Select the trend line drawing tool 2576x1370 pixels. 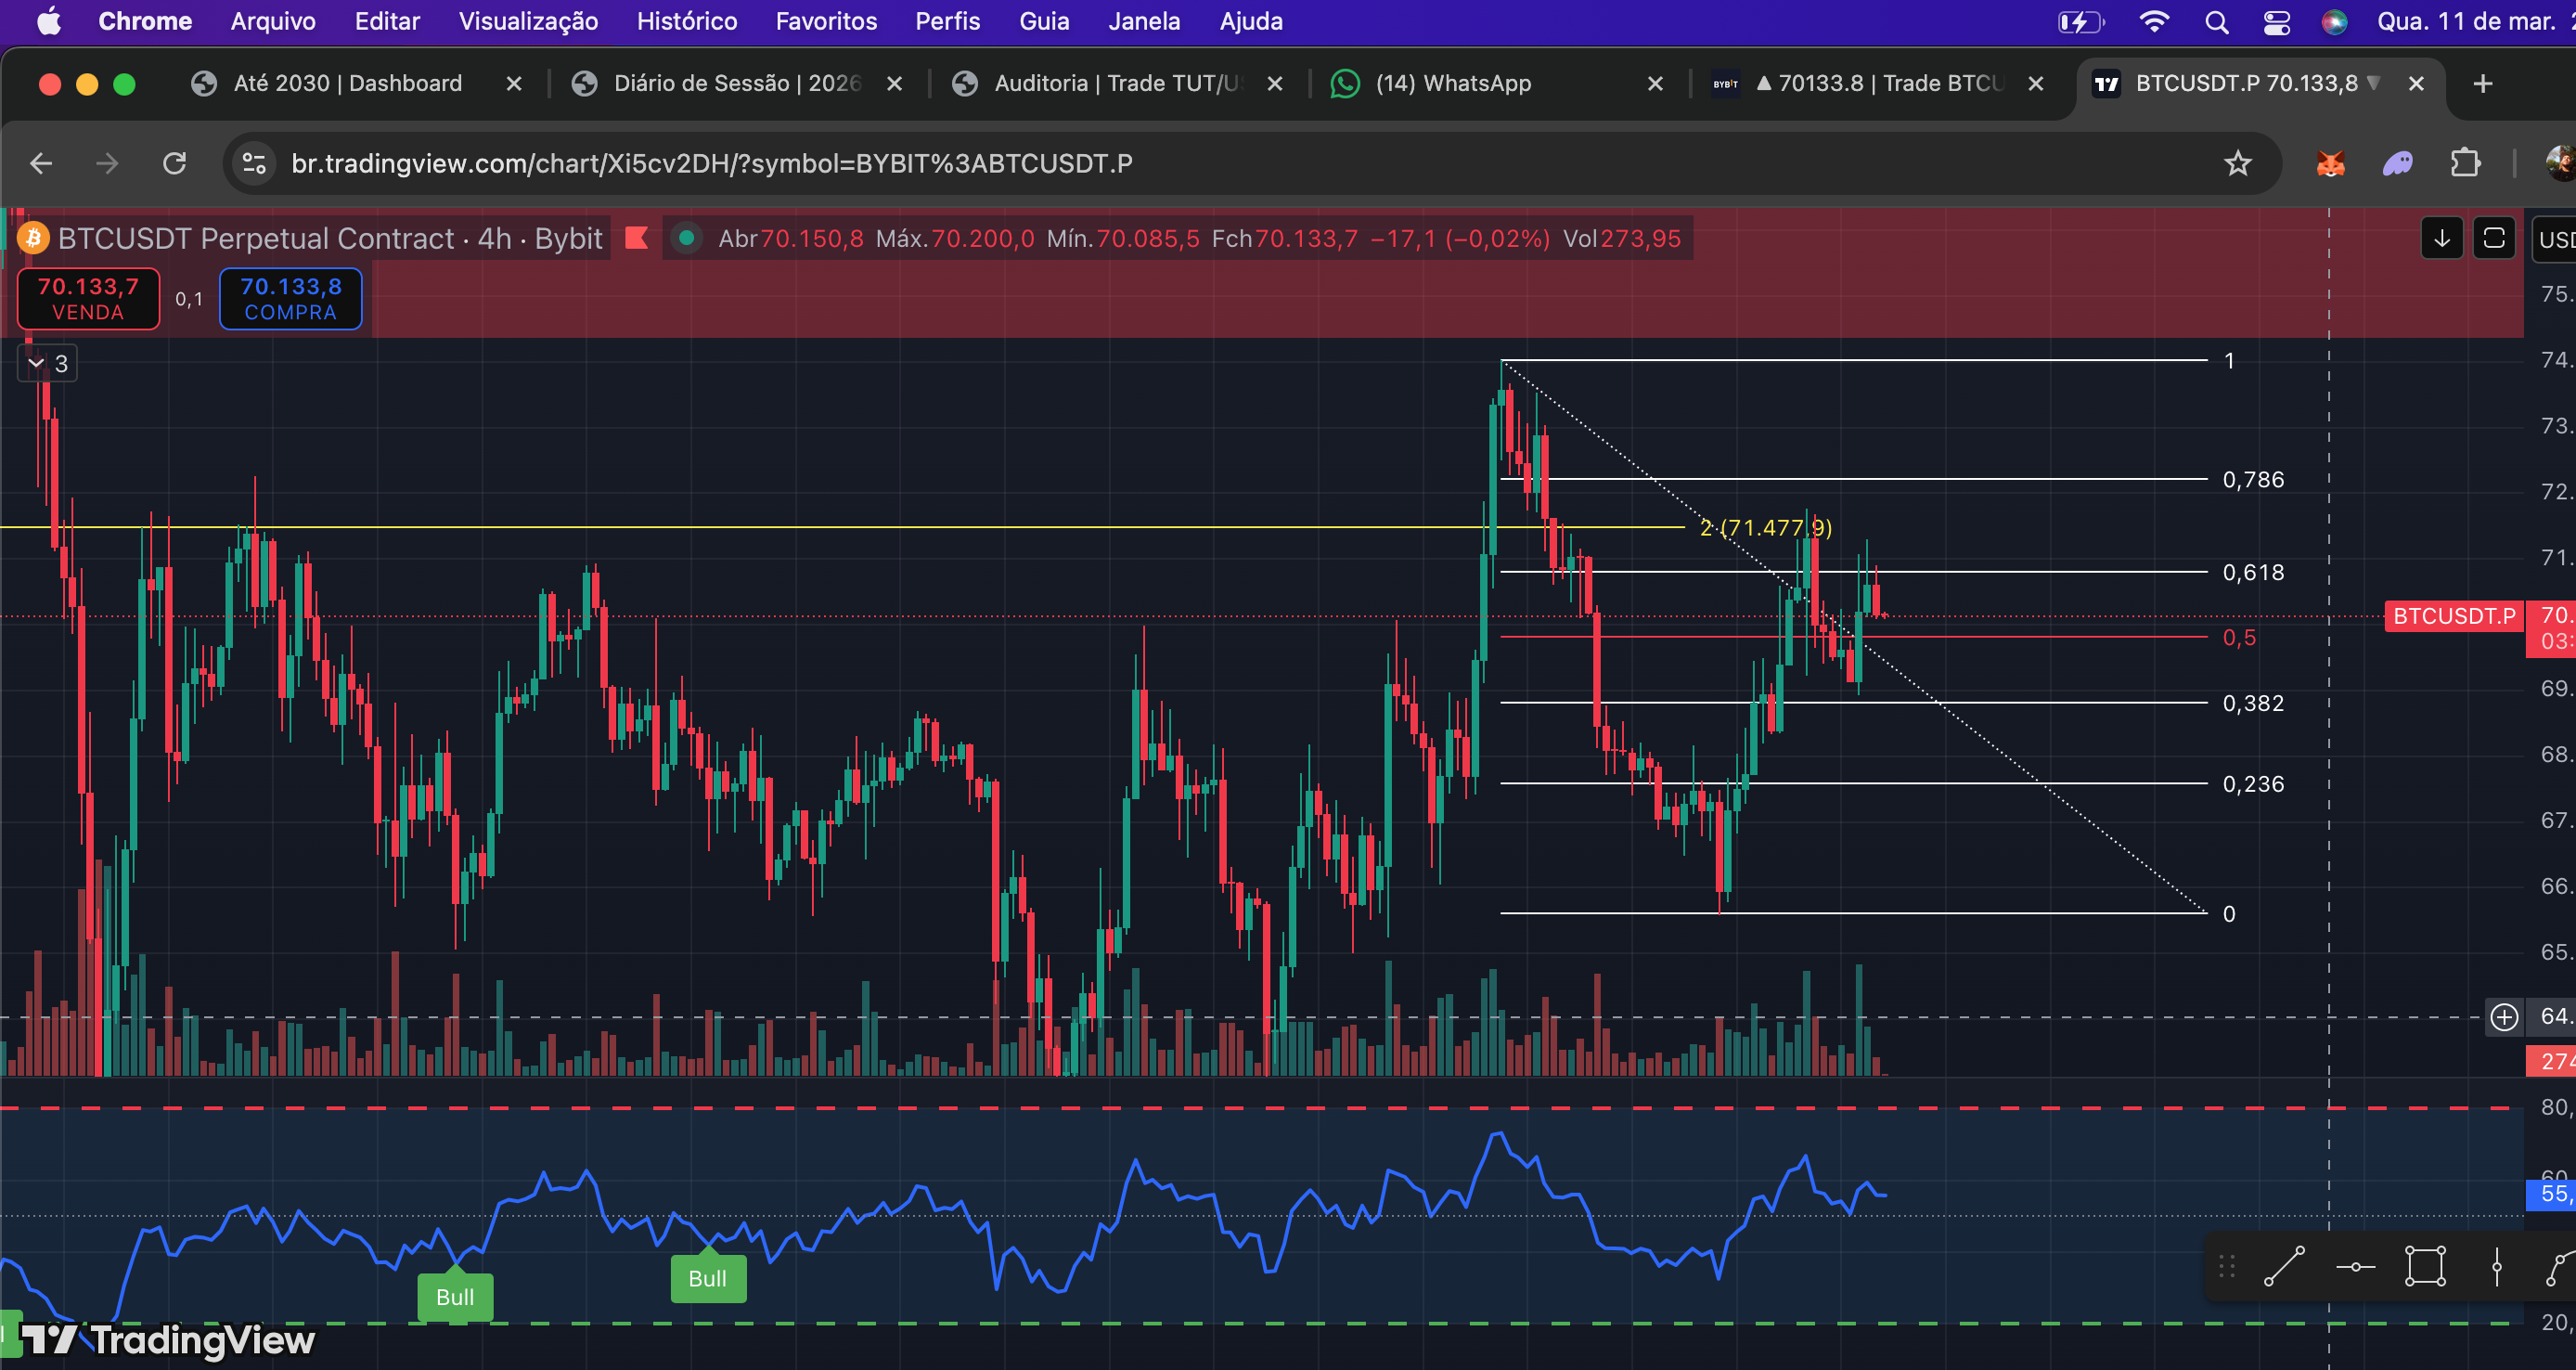(2284, 1266)
